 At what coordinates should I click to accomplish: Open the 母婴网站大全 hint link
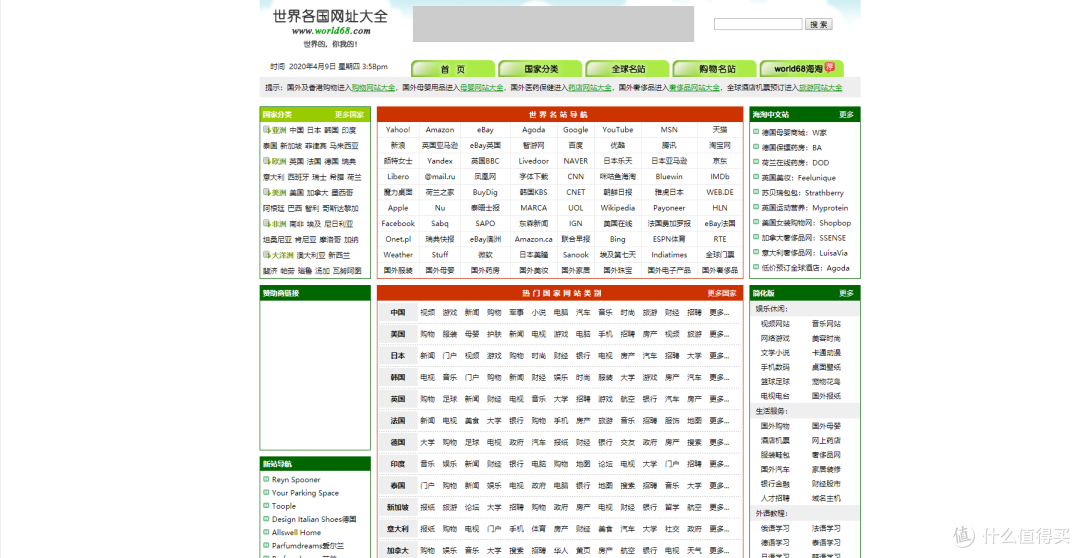(481, 87)
